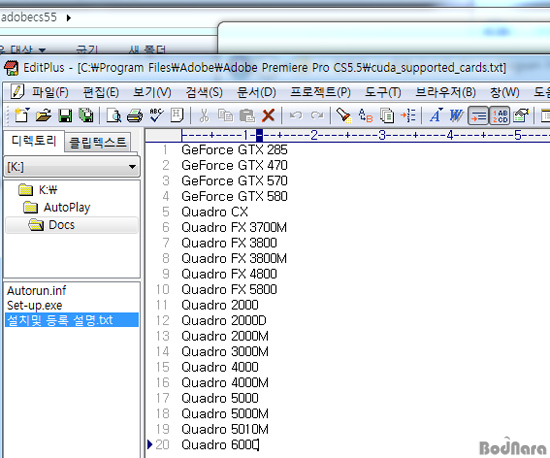Open the 브라우저(B) menu
550x458 pixels.
(445, 92)
